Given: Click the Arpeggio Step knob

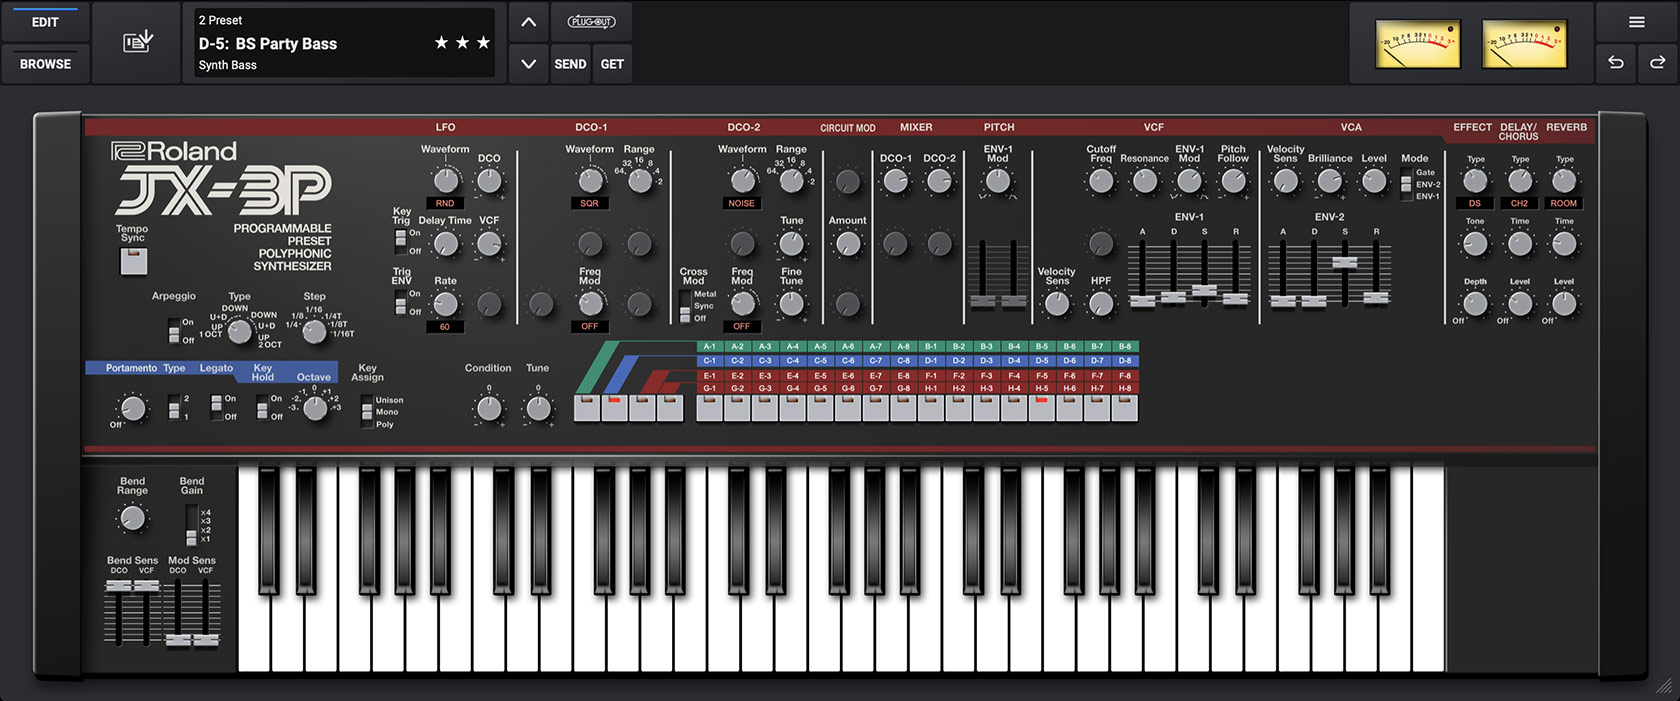Looking at the screenshot, I should [x=314, y=332].
